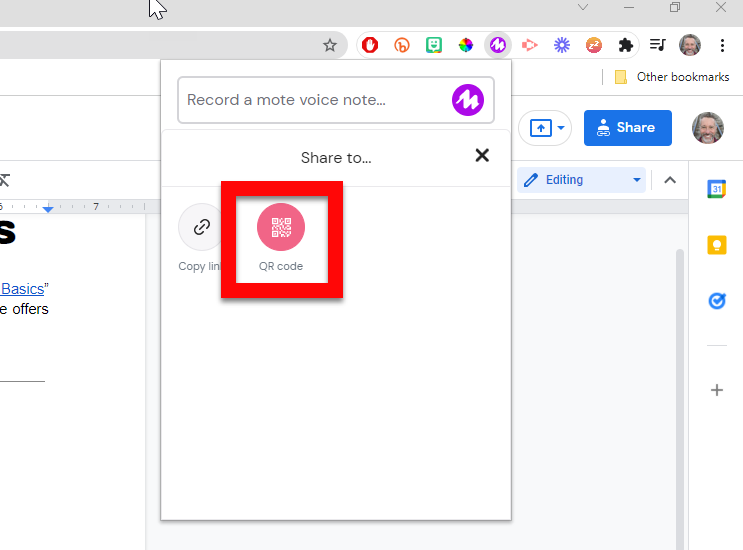Open the Other bookmarks folder
Image resolution: width=743 pixels, height=550 pixels.
tap(671, 77)
